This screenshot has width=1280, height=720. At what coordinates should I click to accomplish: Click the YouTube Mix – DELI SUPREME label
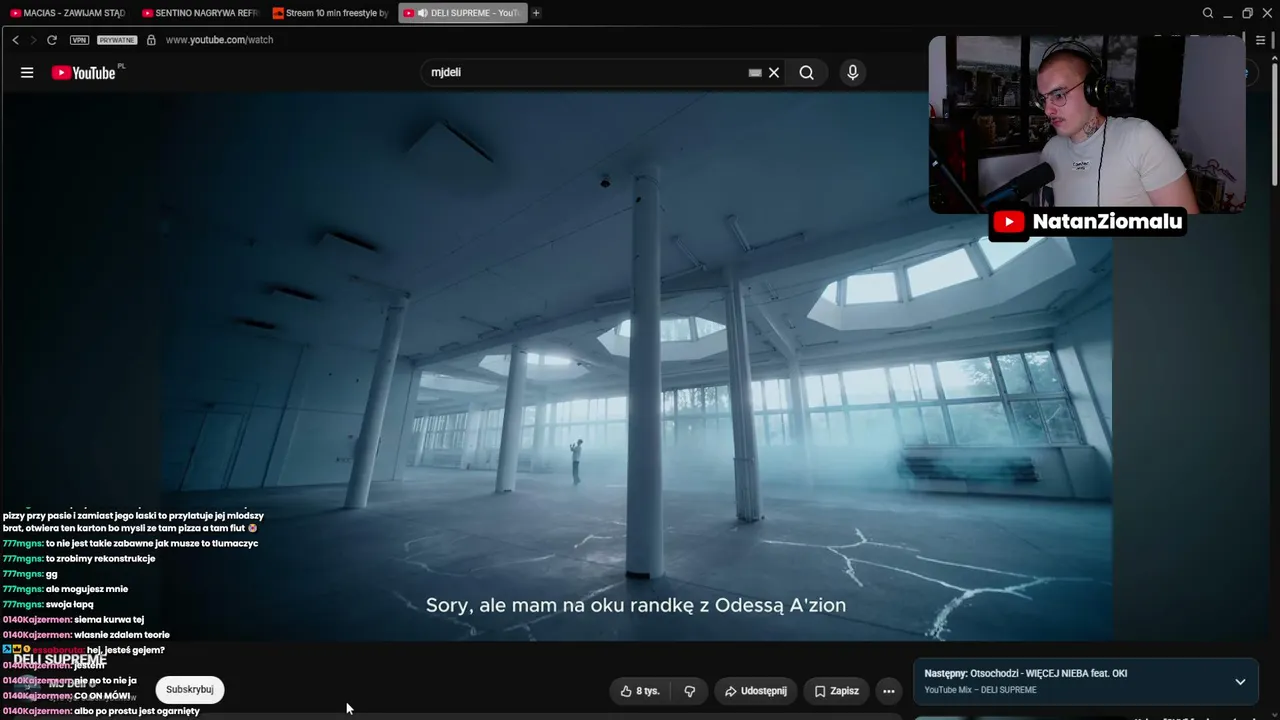pyautogui.click(x=980, y=690)
